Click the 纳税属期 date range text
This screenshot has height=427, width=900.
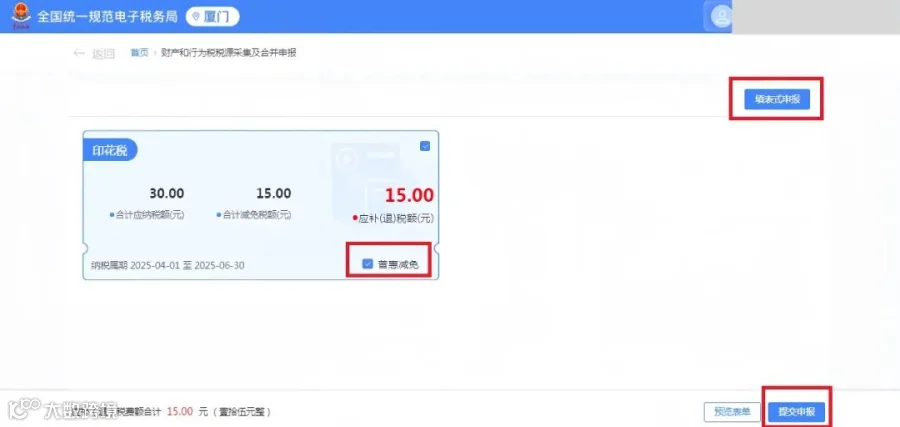[x=168, y=266]
